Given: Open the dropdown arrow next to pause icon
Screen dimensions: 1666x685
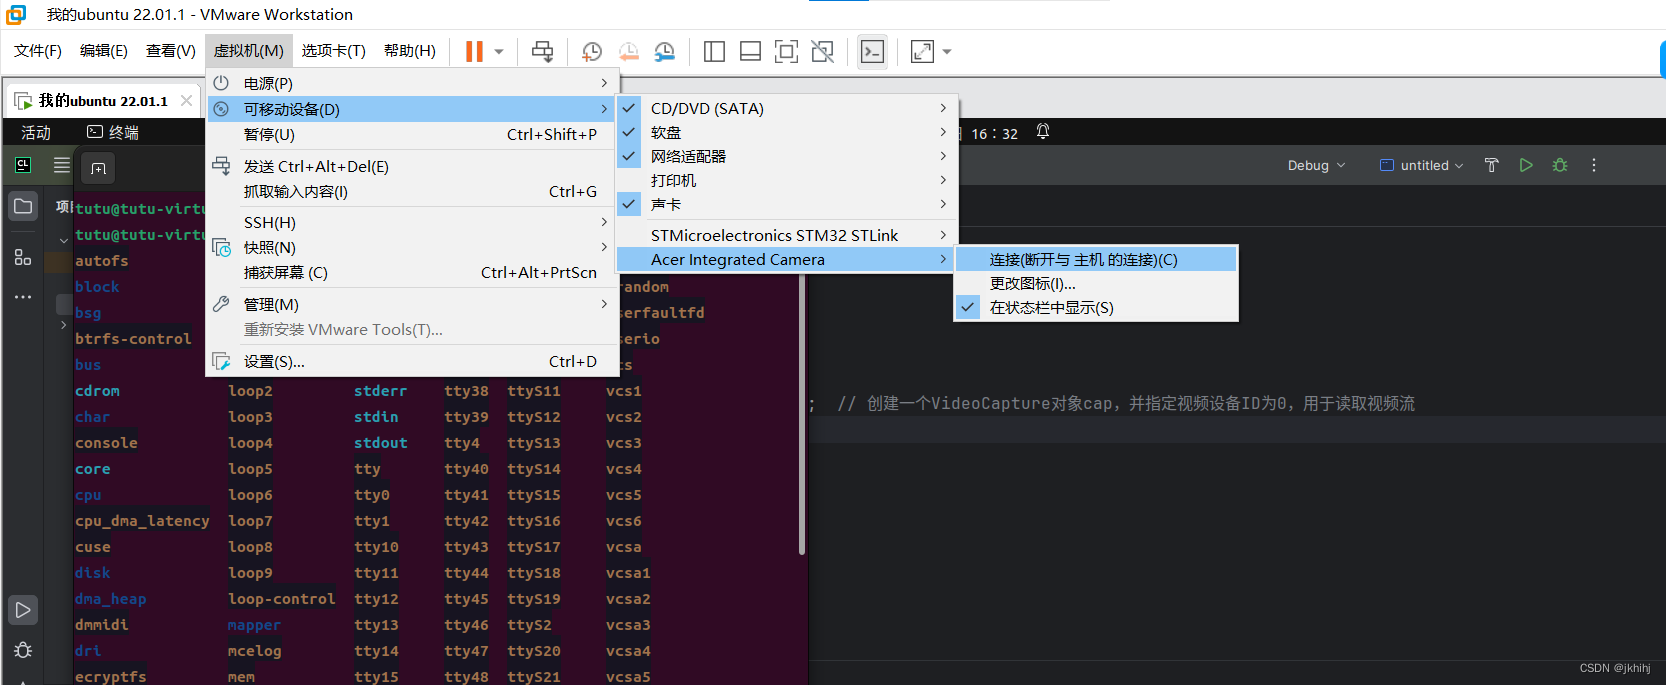Looking at the screenshot, I should (498, 52).
